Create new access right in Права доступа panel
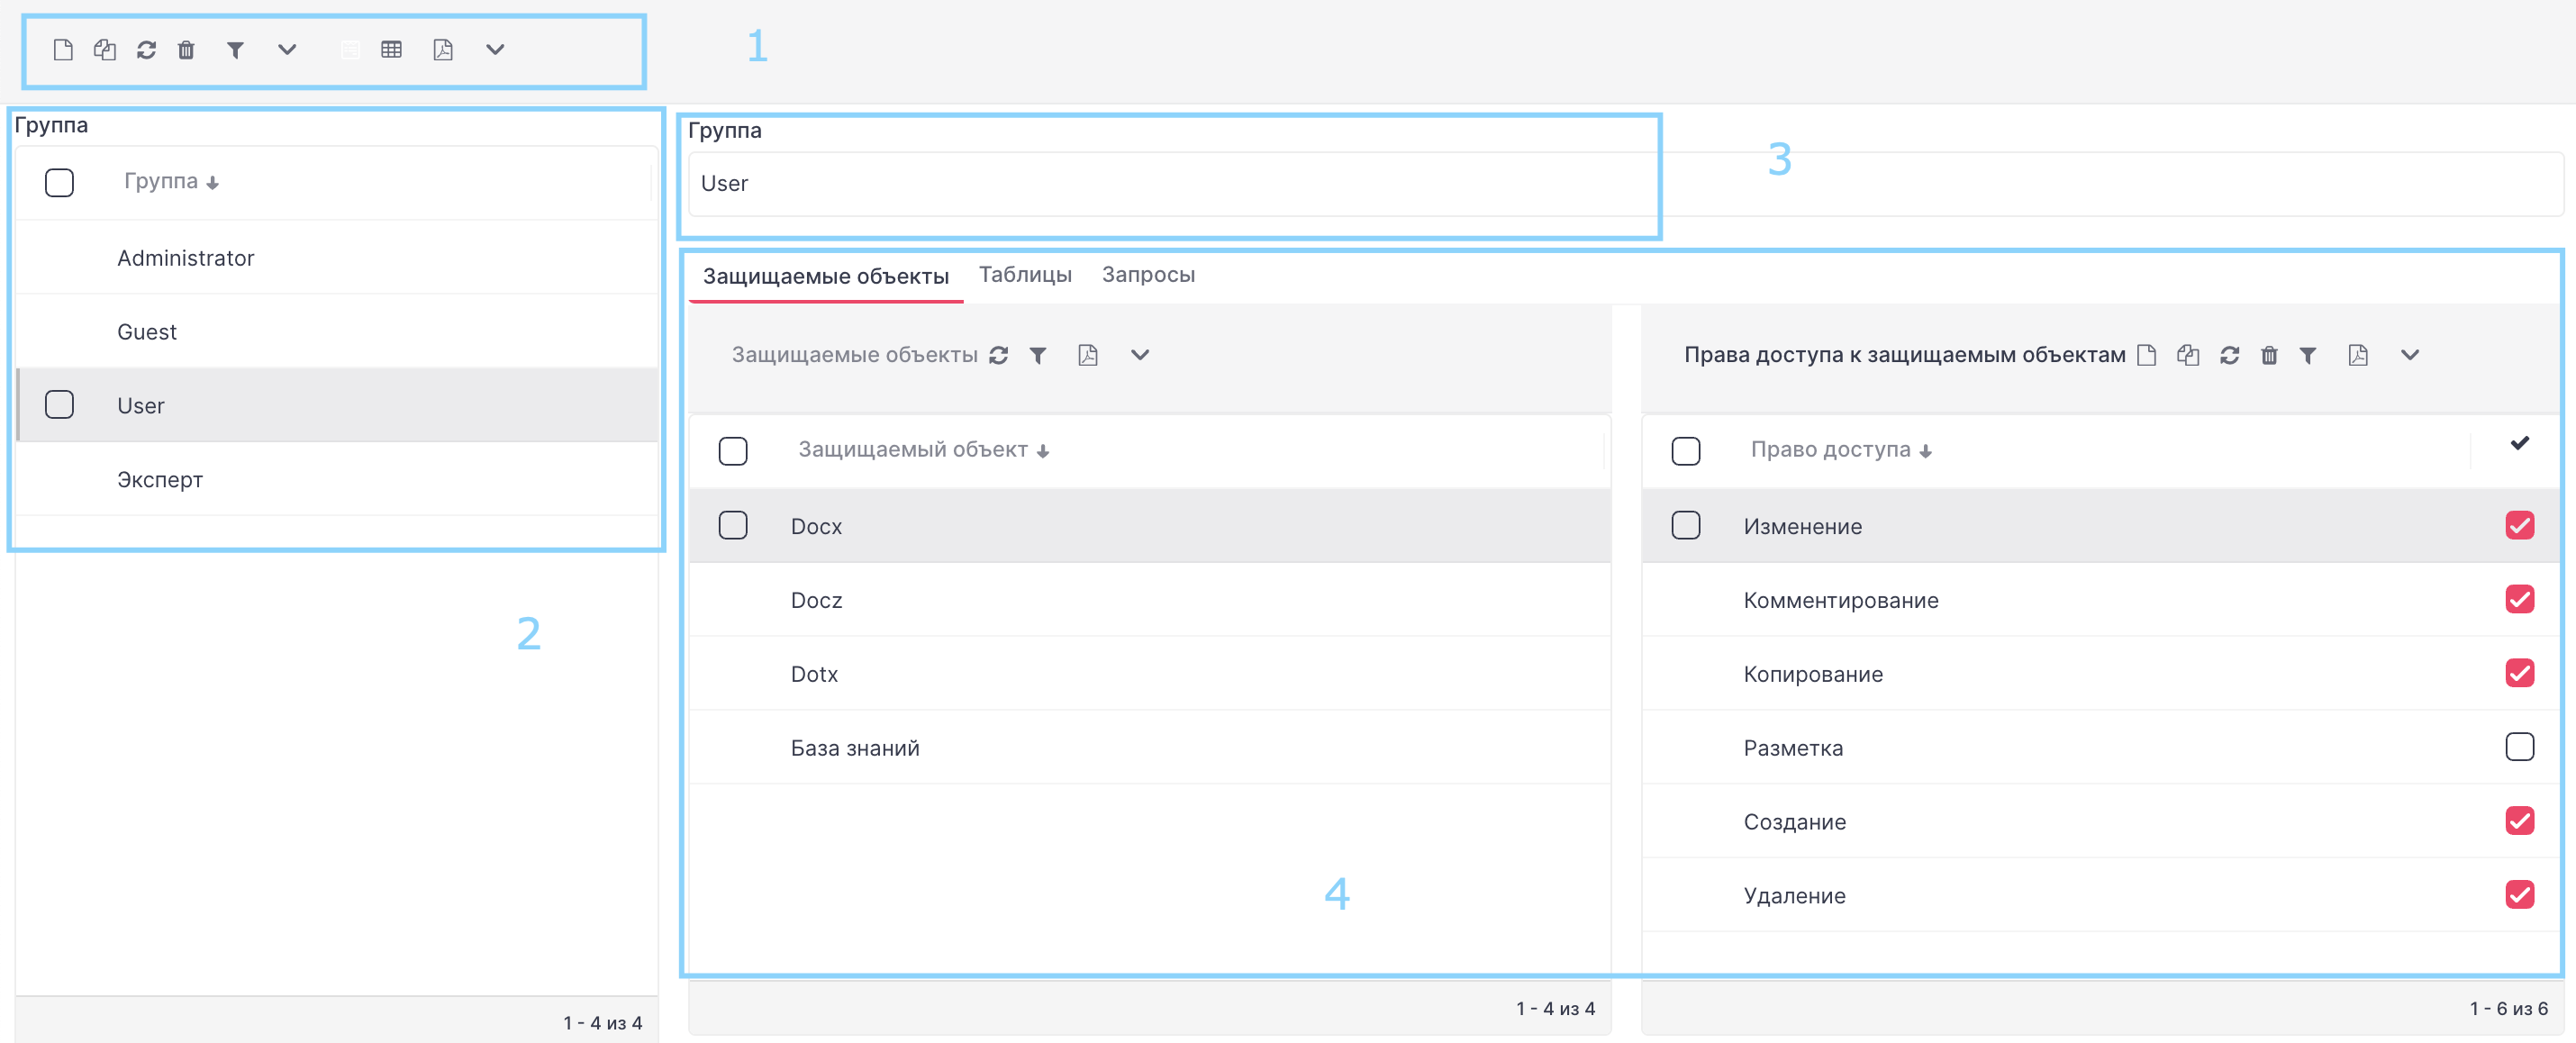 click(2146, 355)
